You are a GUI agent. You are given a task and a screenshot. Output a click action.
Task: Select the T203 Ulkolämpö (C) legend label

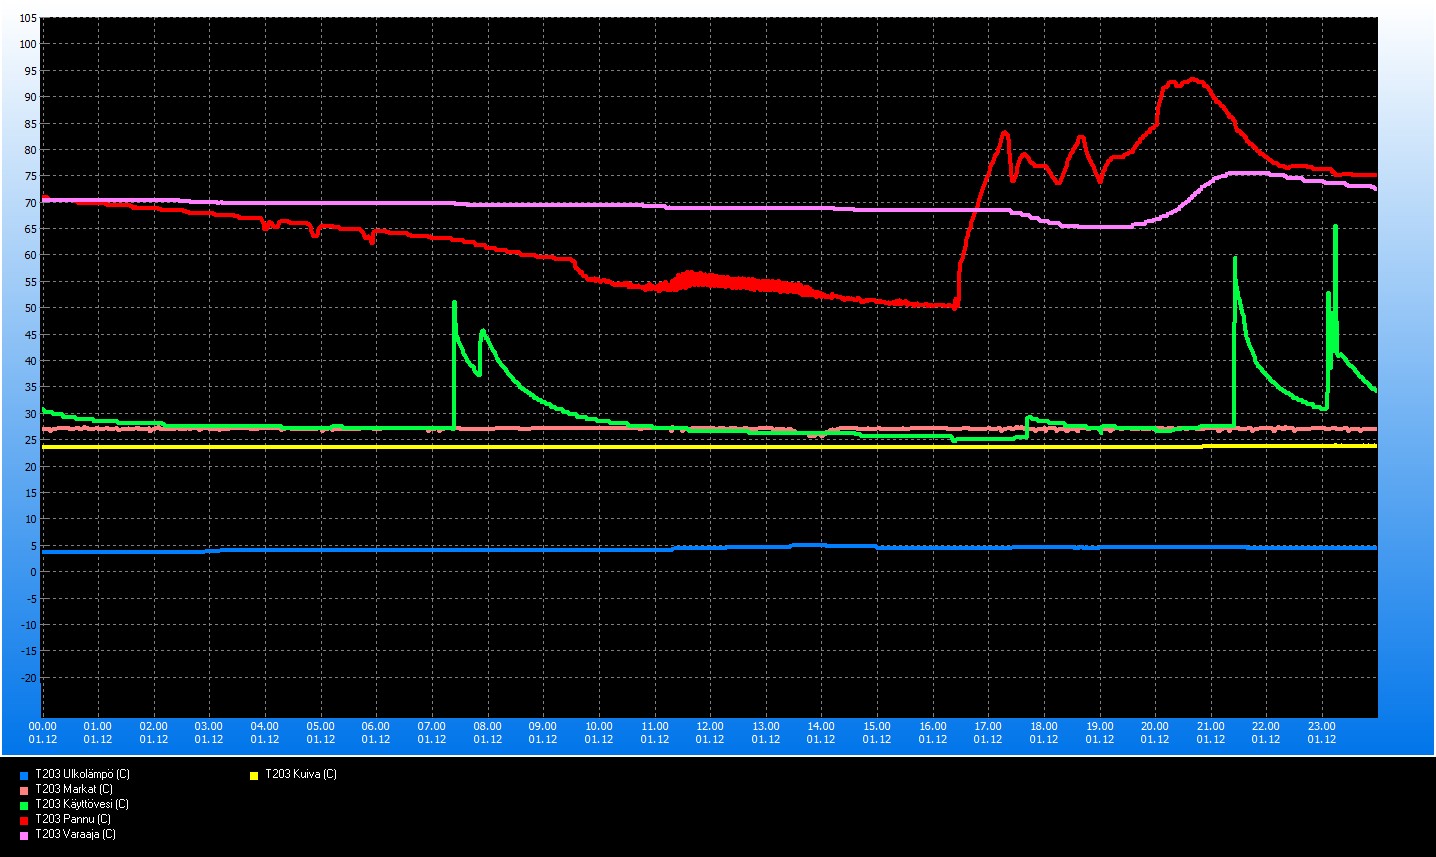(x=82, y=774)
